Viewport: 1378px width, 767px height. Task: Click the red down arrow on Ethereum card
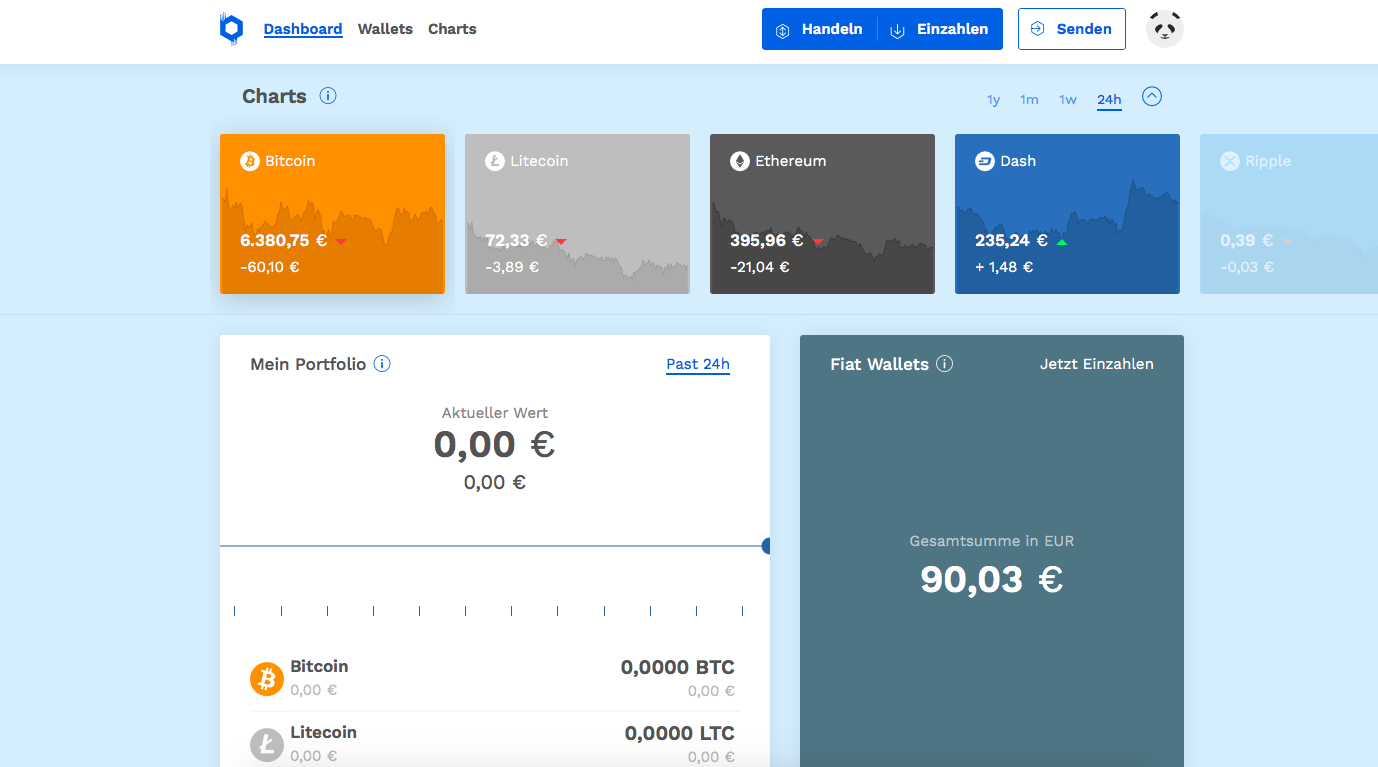(x=818, y=242)
